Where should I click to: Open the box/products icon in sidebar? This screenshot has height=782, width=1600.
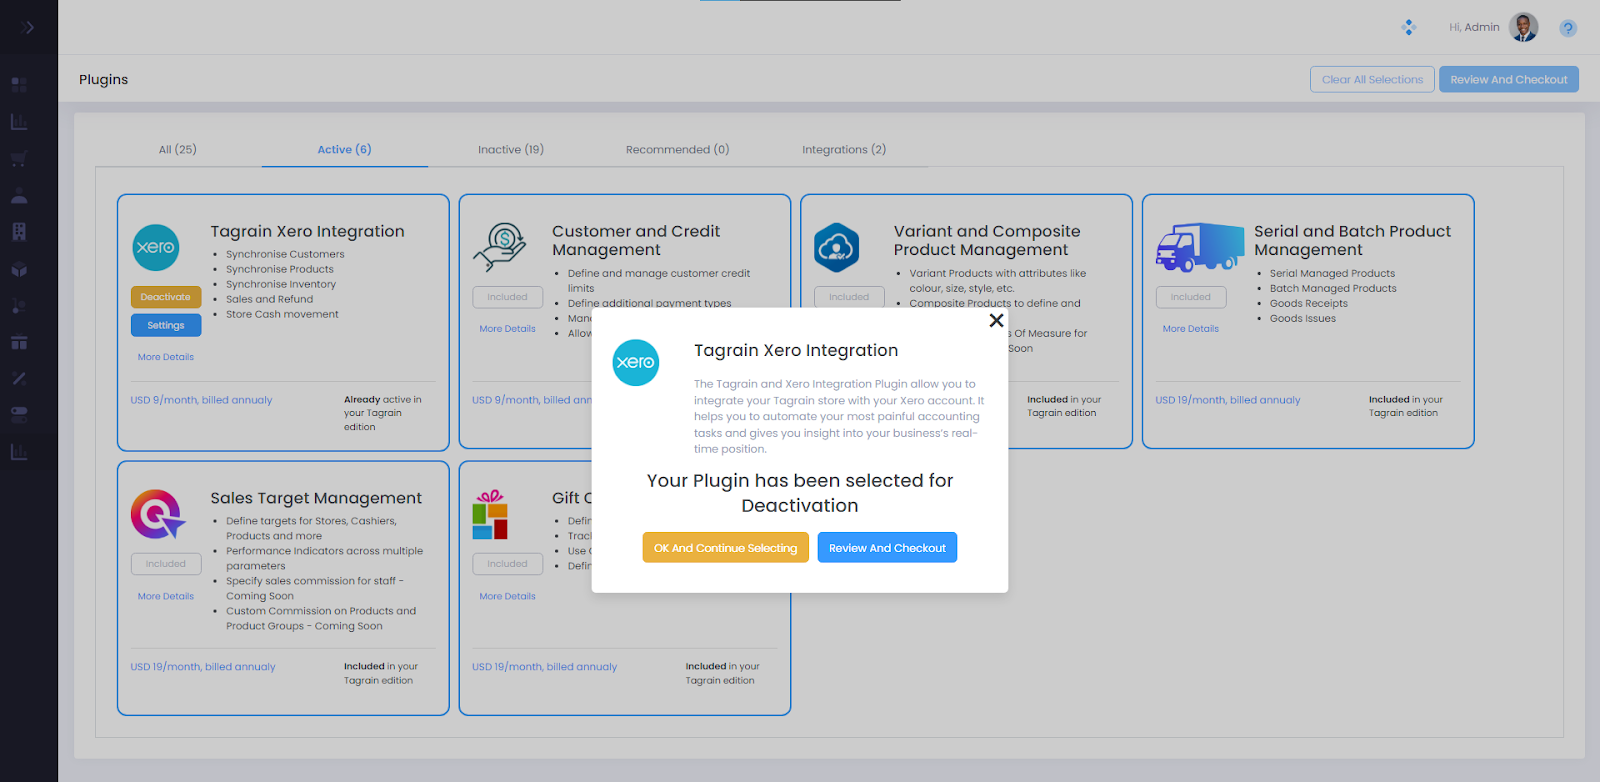[x=19, y=269]
